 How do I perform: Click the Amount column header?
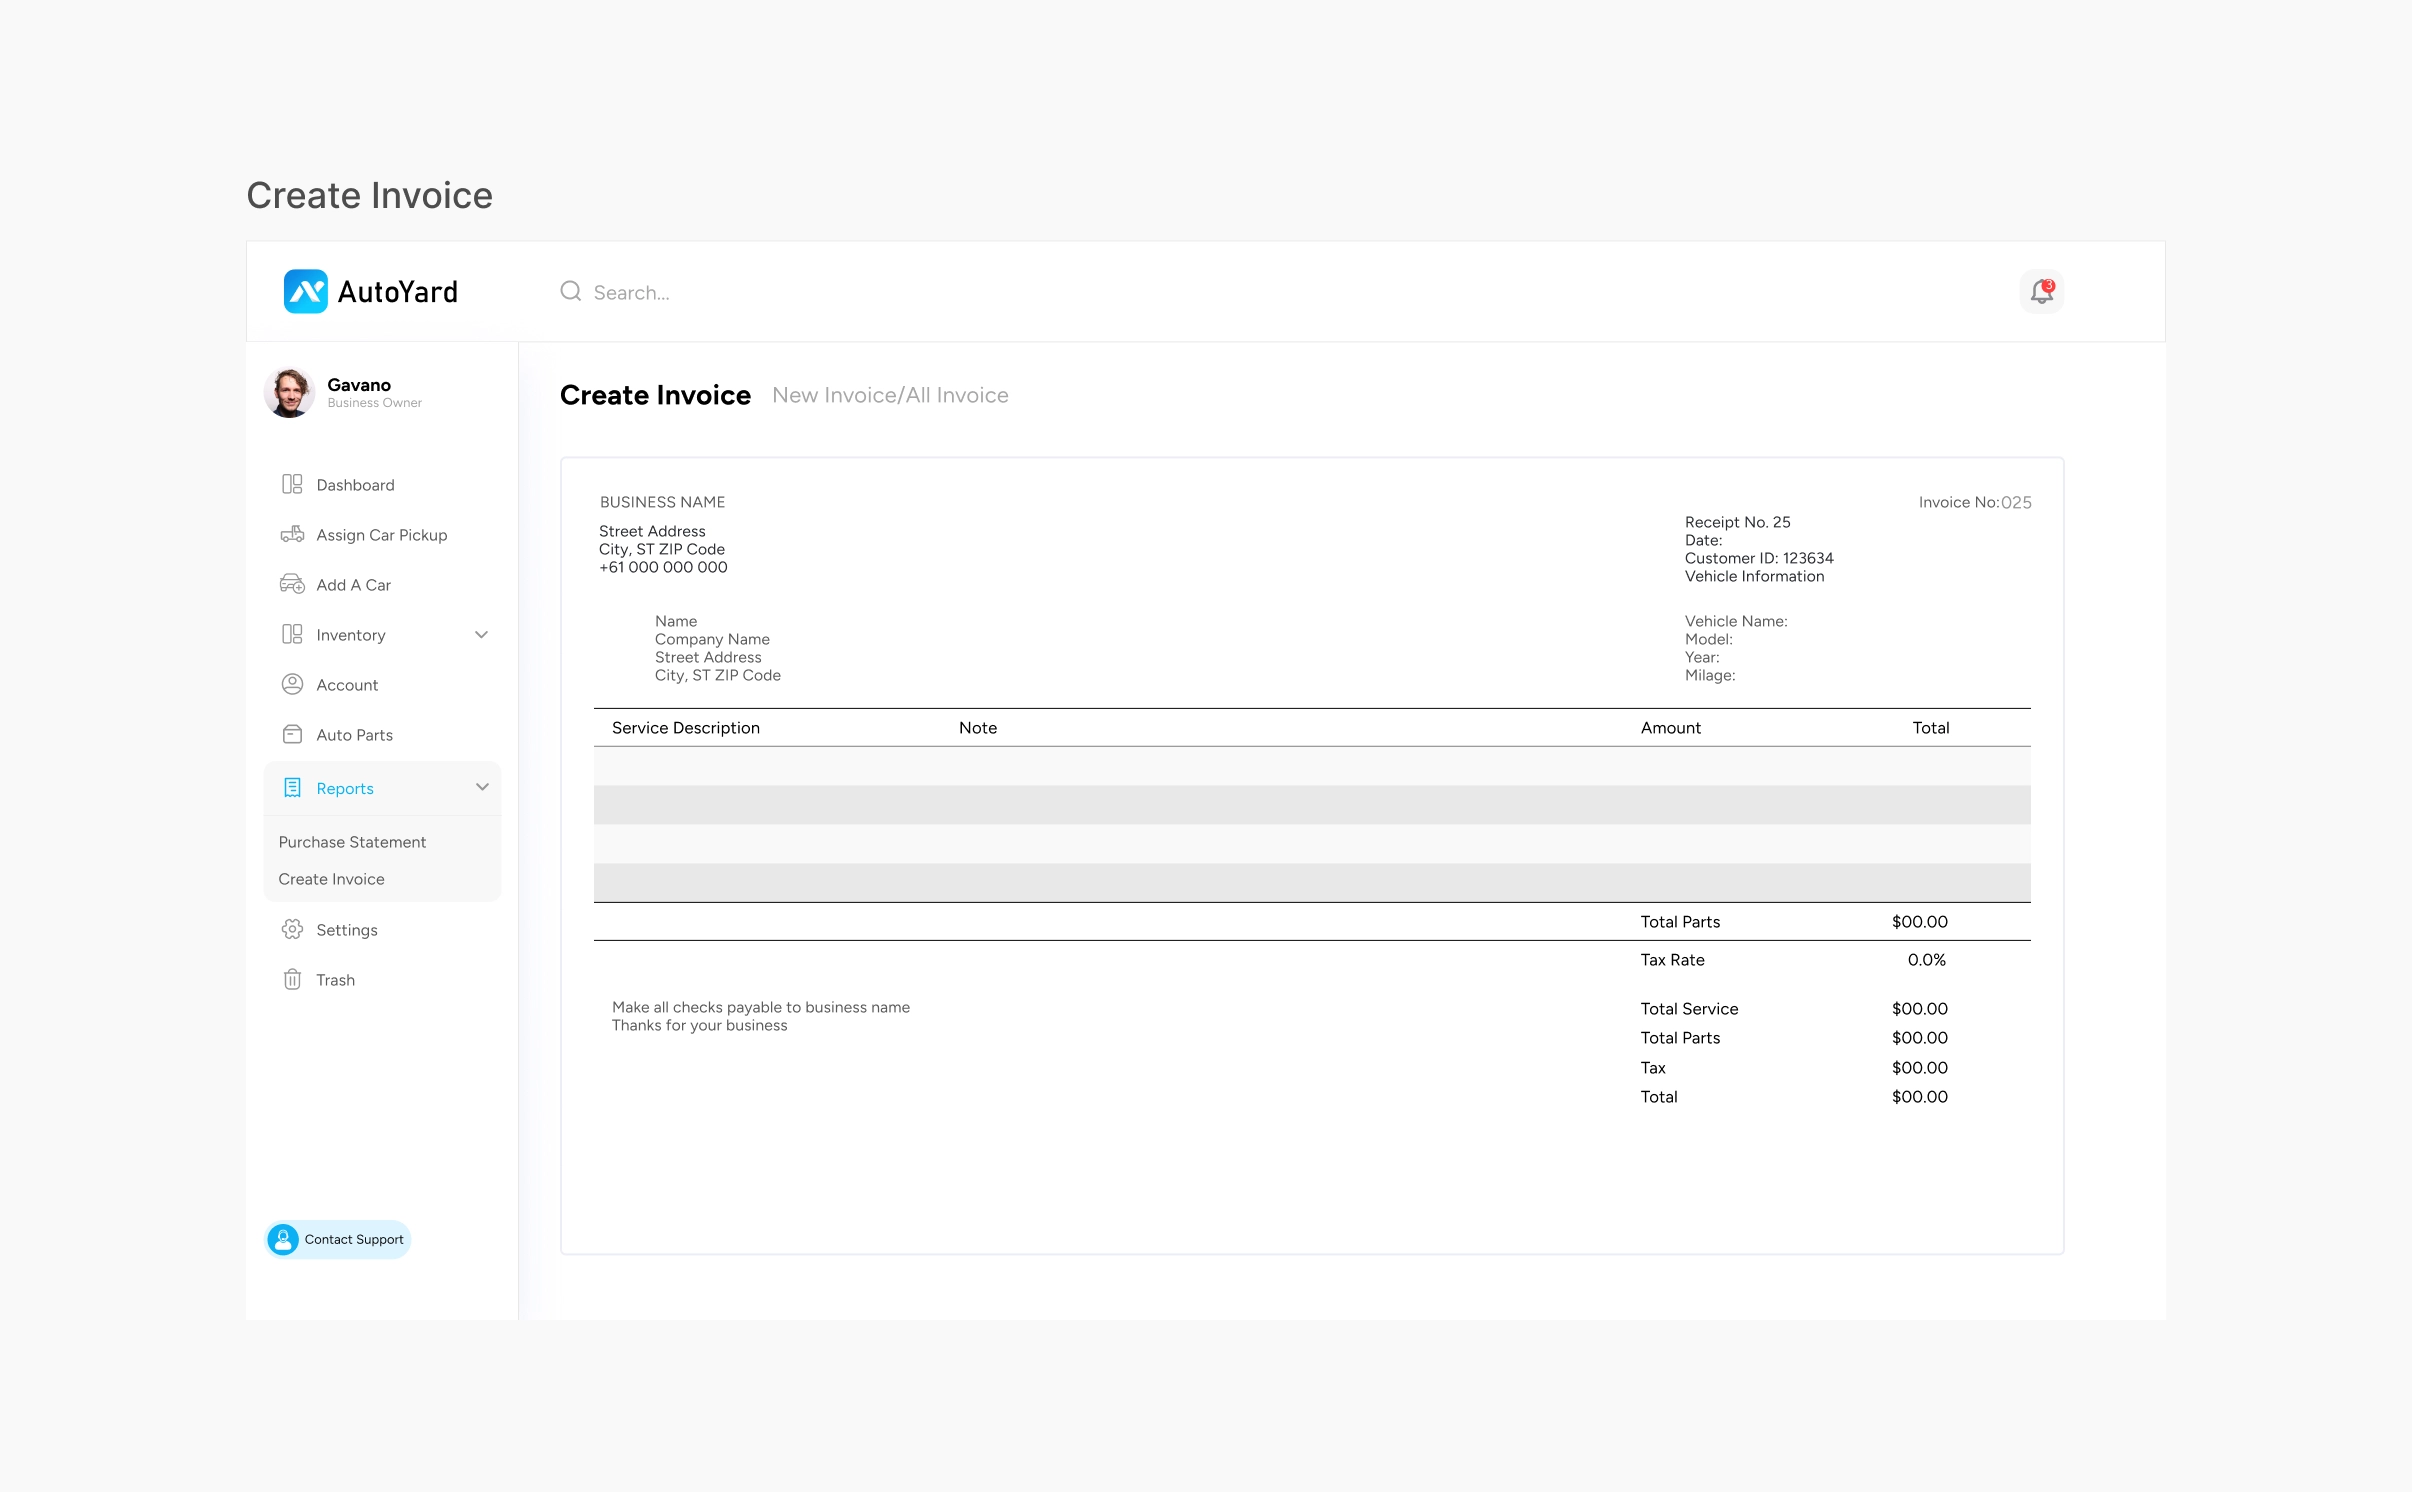(1671, 728)
